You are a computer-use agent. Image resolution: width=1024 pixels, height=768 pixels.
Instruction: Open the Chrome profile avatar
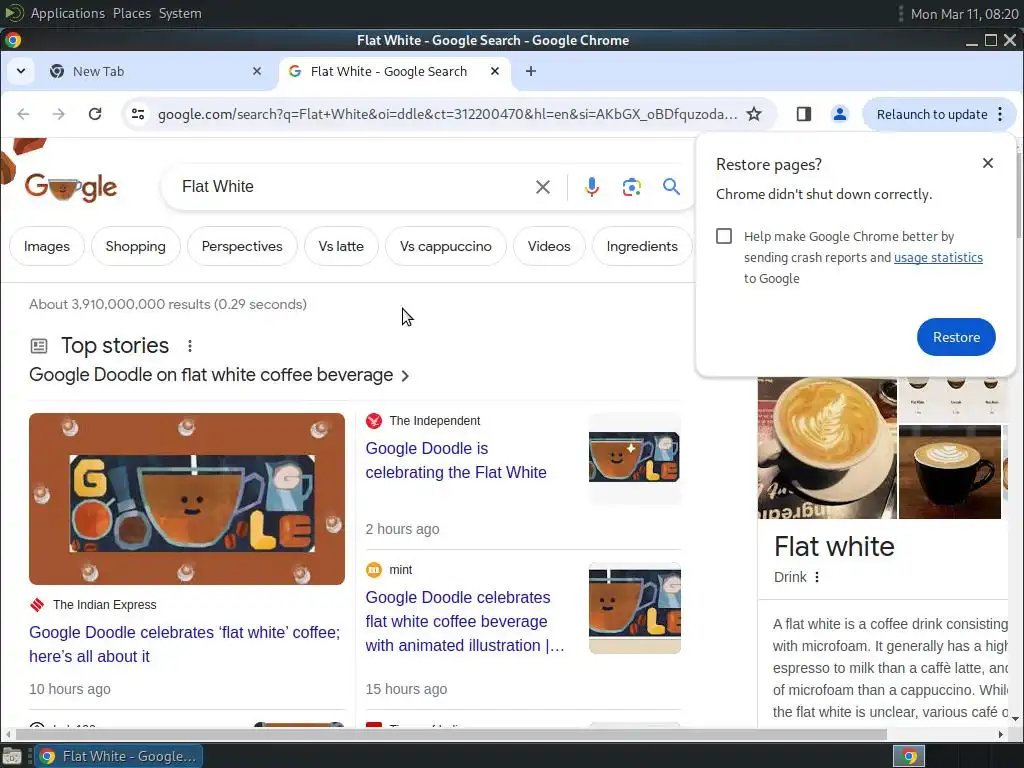point(840,114)
